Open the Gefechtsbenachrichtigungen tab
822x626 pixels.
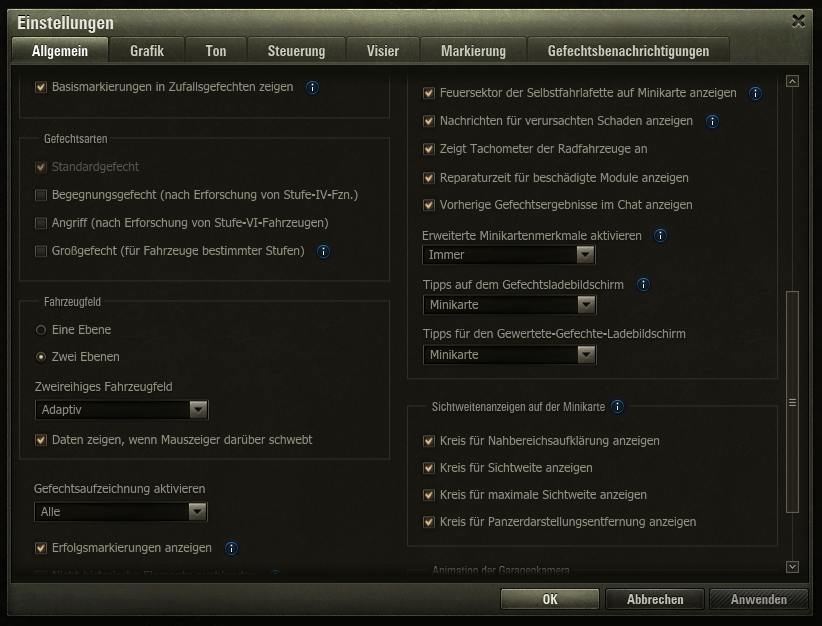pos(629,51)
